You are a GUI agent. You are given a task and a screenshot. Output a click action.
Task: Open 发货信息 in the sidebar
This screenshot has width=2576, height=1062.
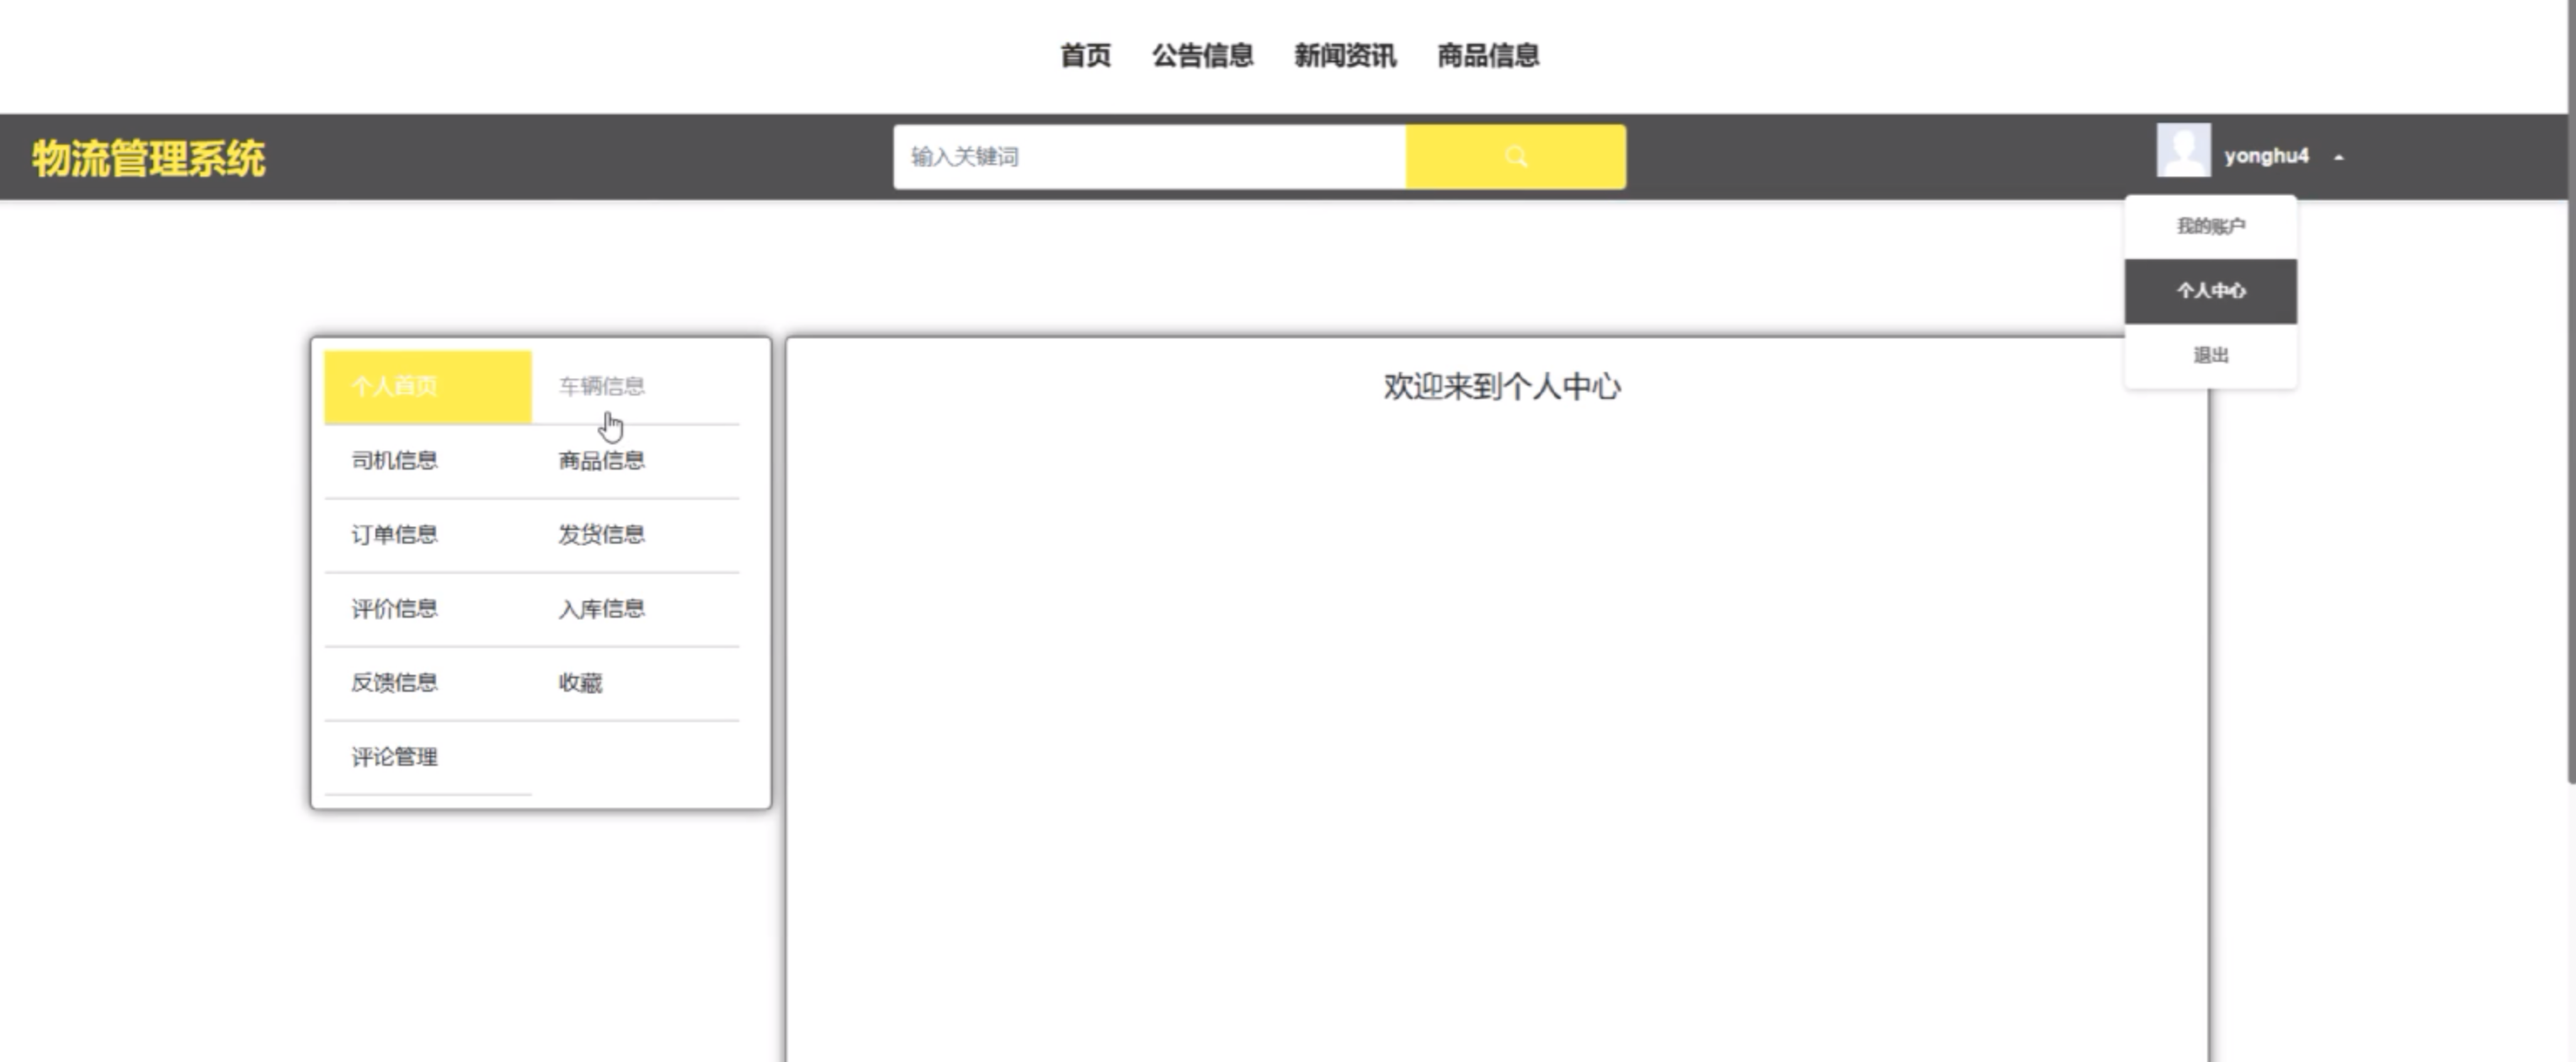(x=602, y=535)
